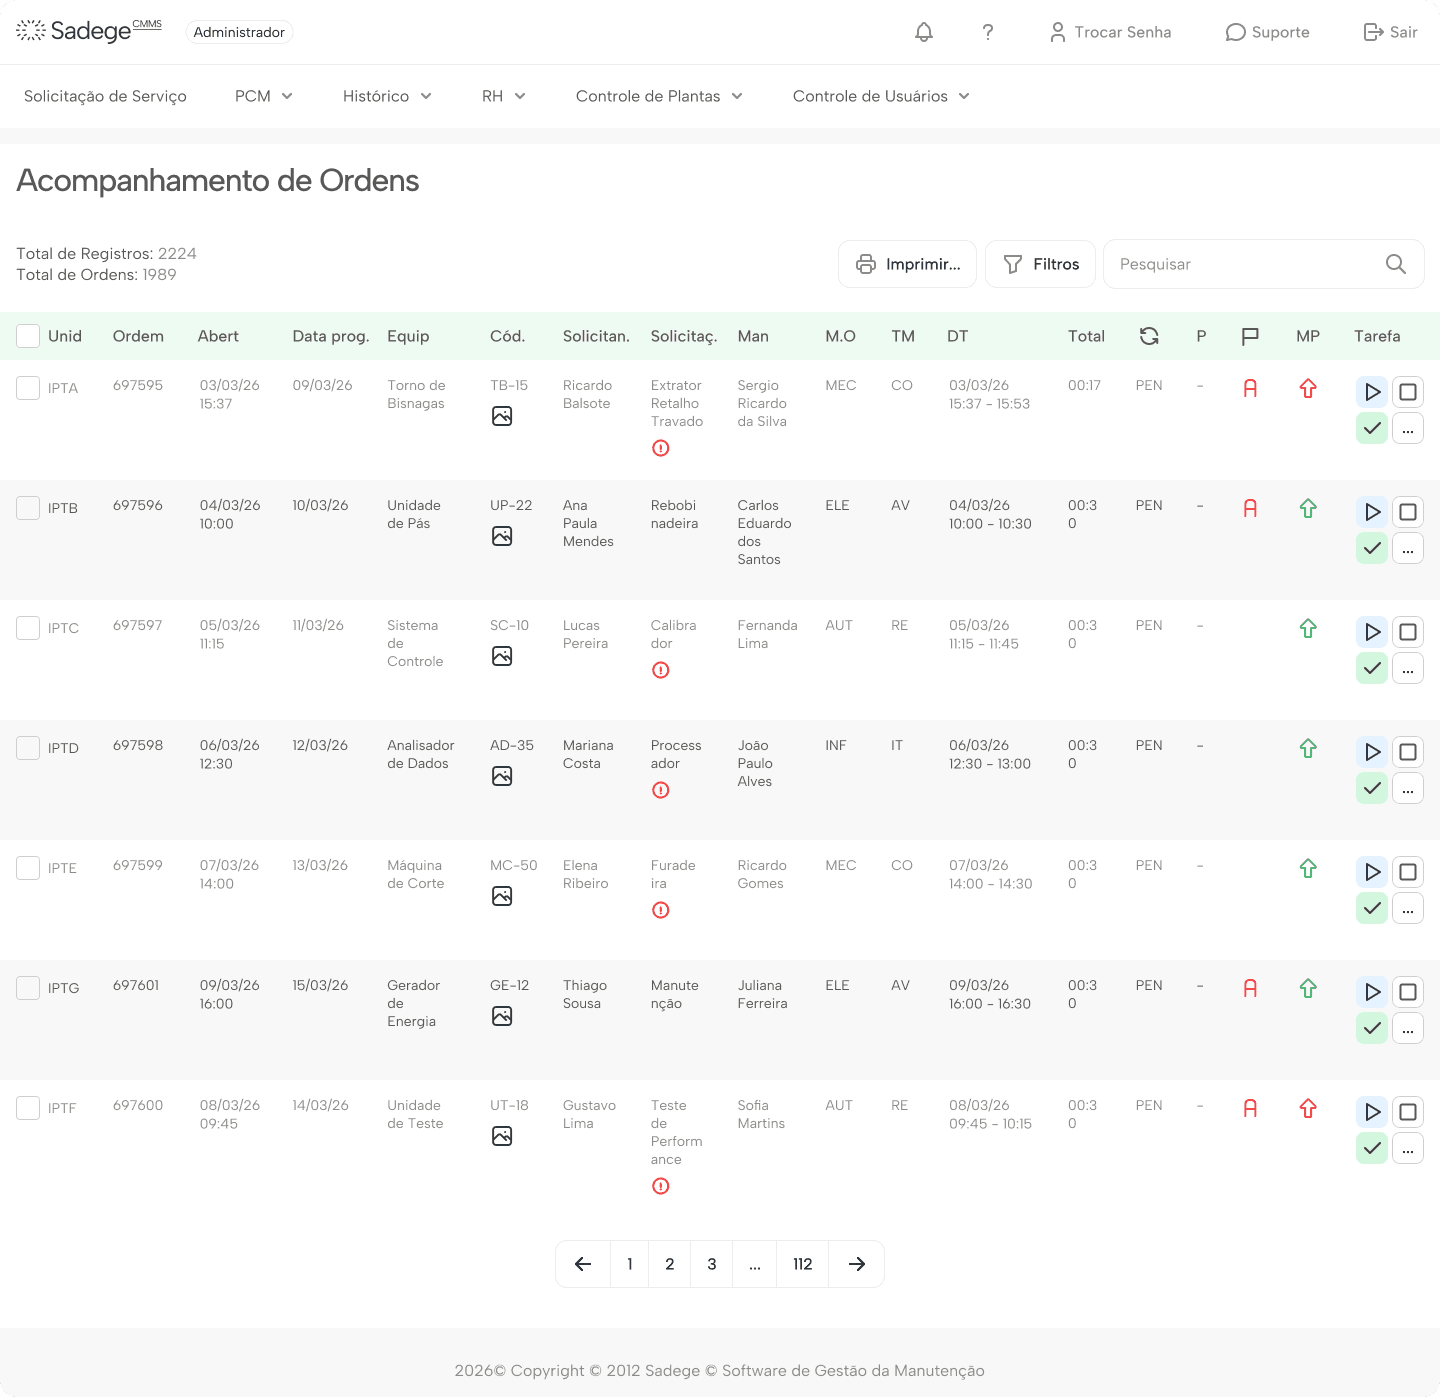Check the select-all checkbox in table header
Image resolution: width=1440 pixels, height=1397 pixels.
point(27,336)
